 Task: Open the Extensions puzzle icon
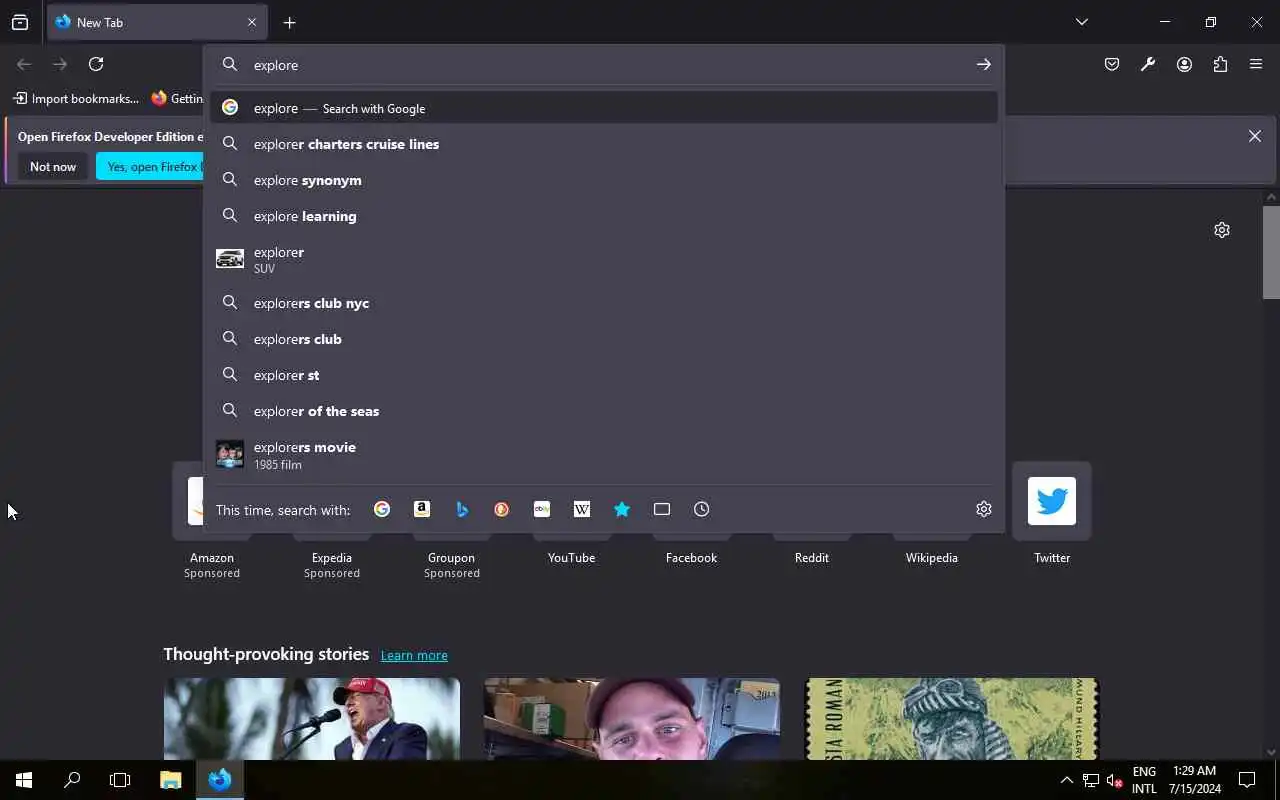[x=1220, y=64]
